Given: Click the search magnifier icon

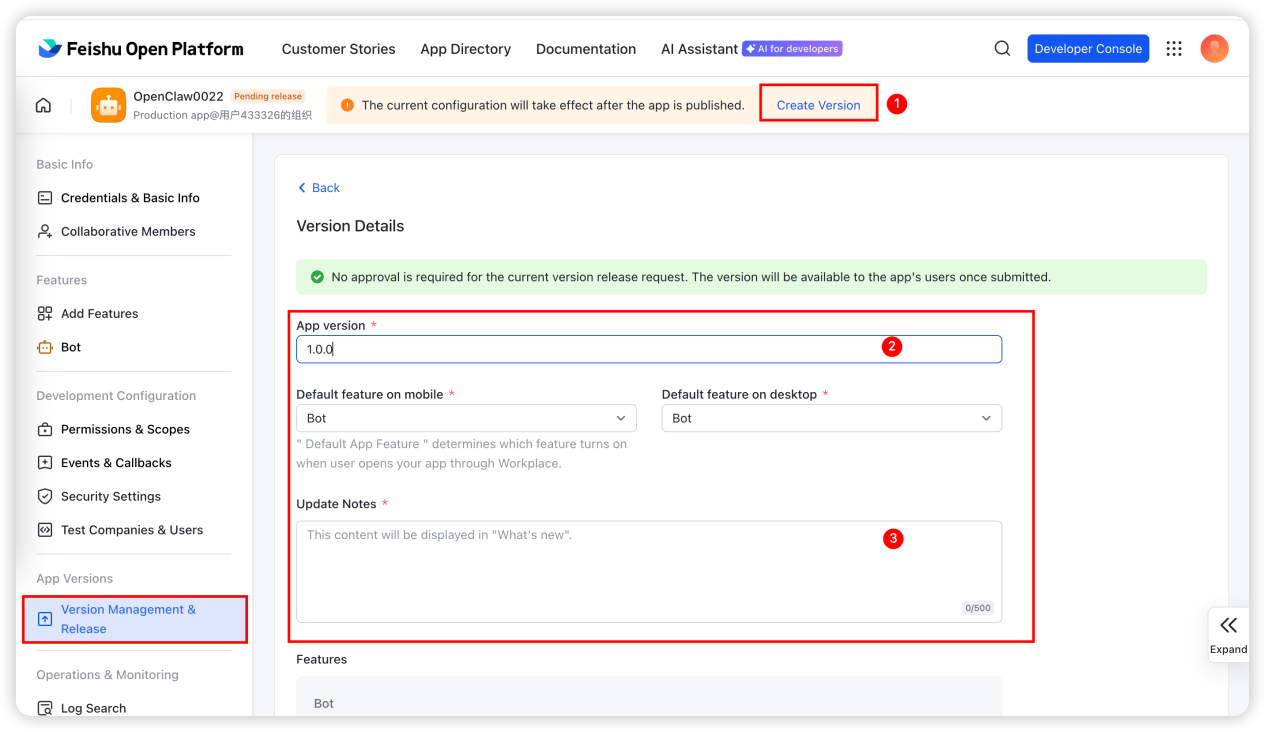Looking at the screenshot, I should 1002,49.
